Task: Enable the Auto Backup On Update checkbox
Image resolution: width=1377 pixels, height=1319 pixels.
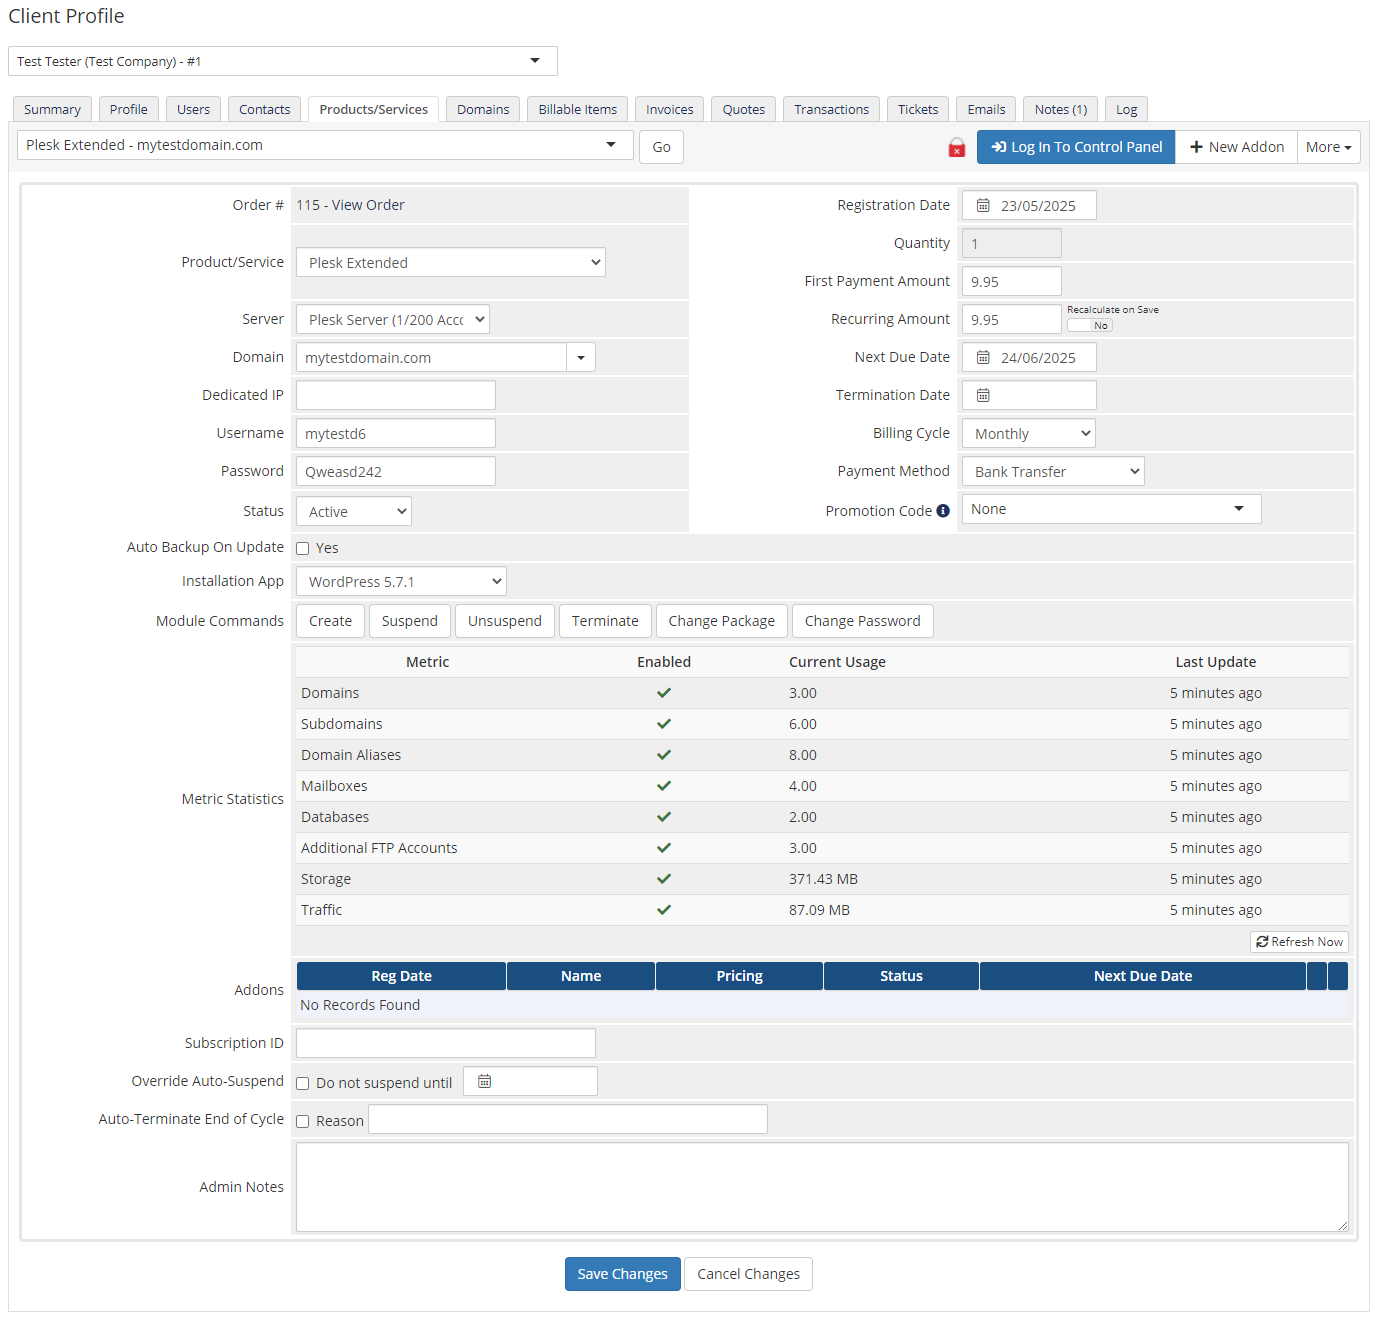Action: [x=303, y=548]
